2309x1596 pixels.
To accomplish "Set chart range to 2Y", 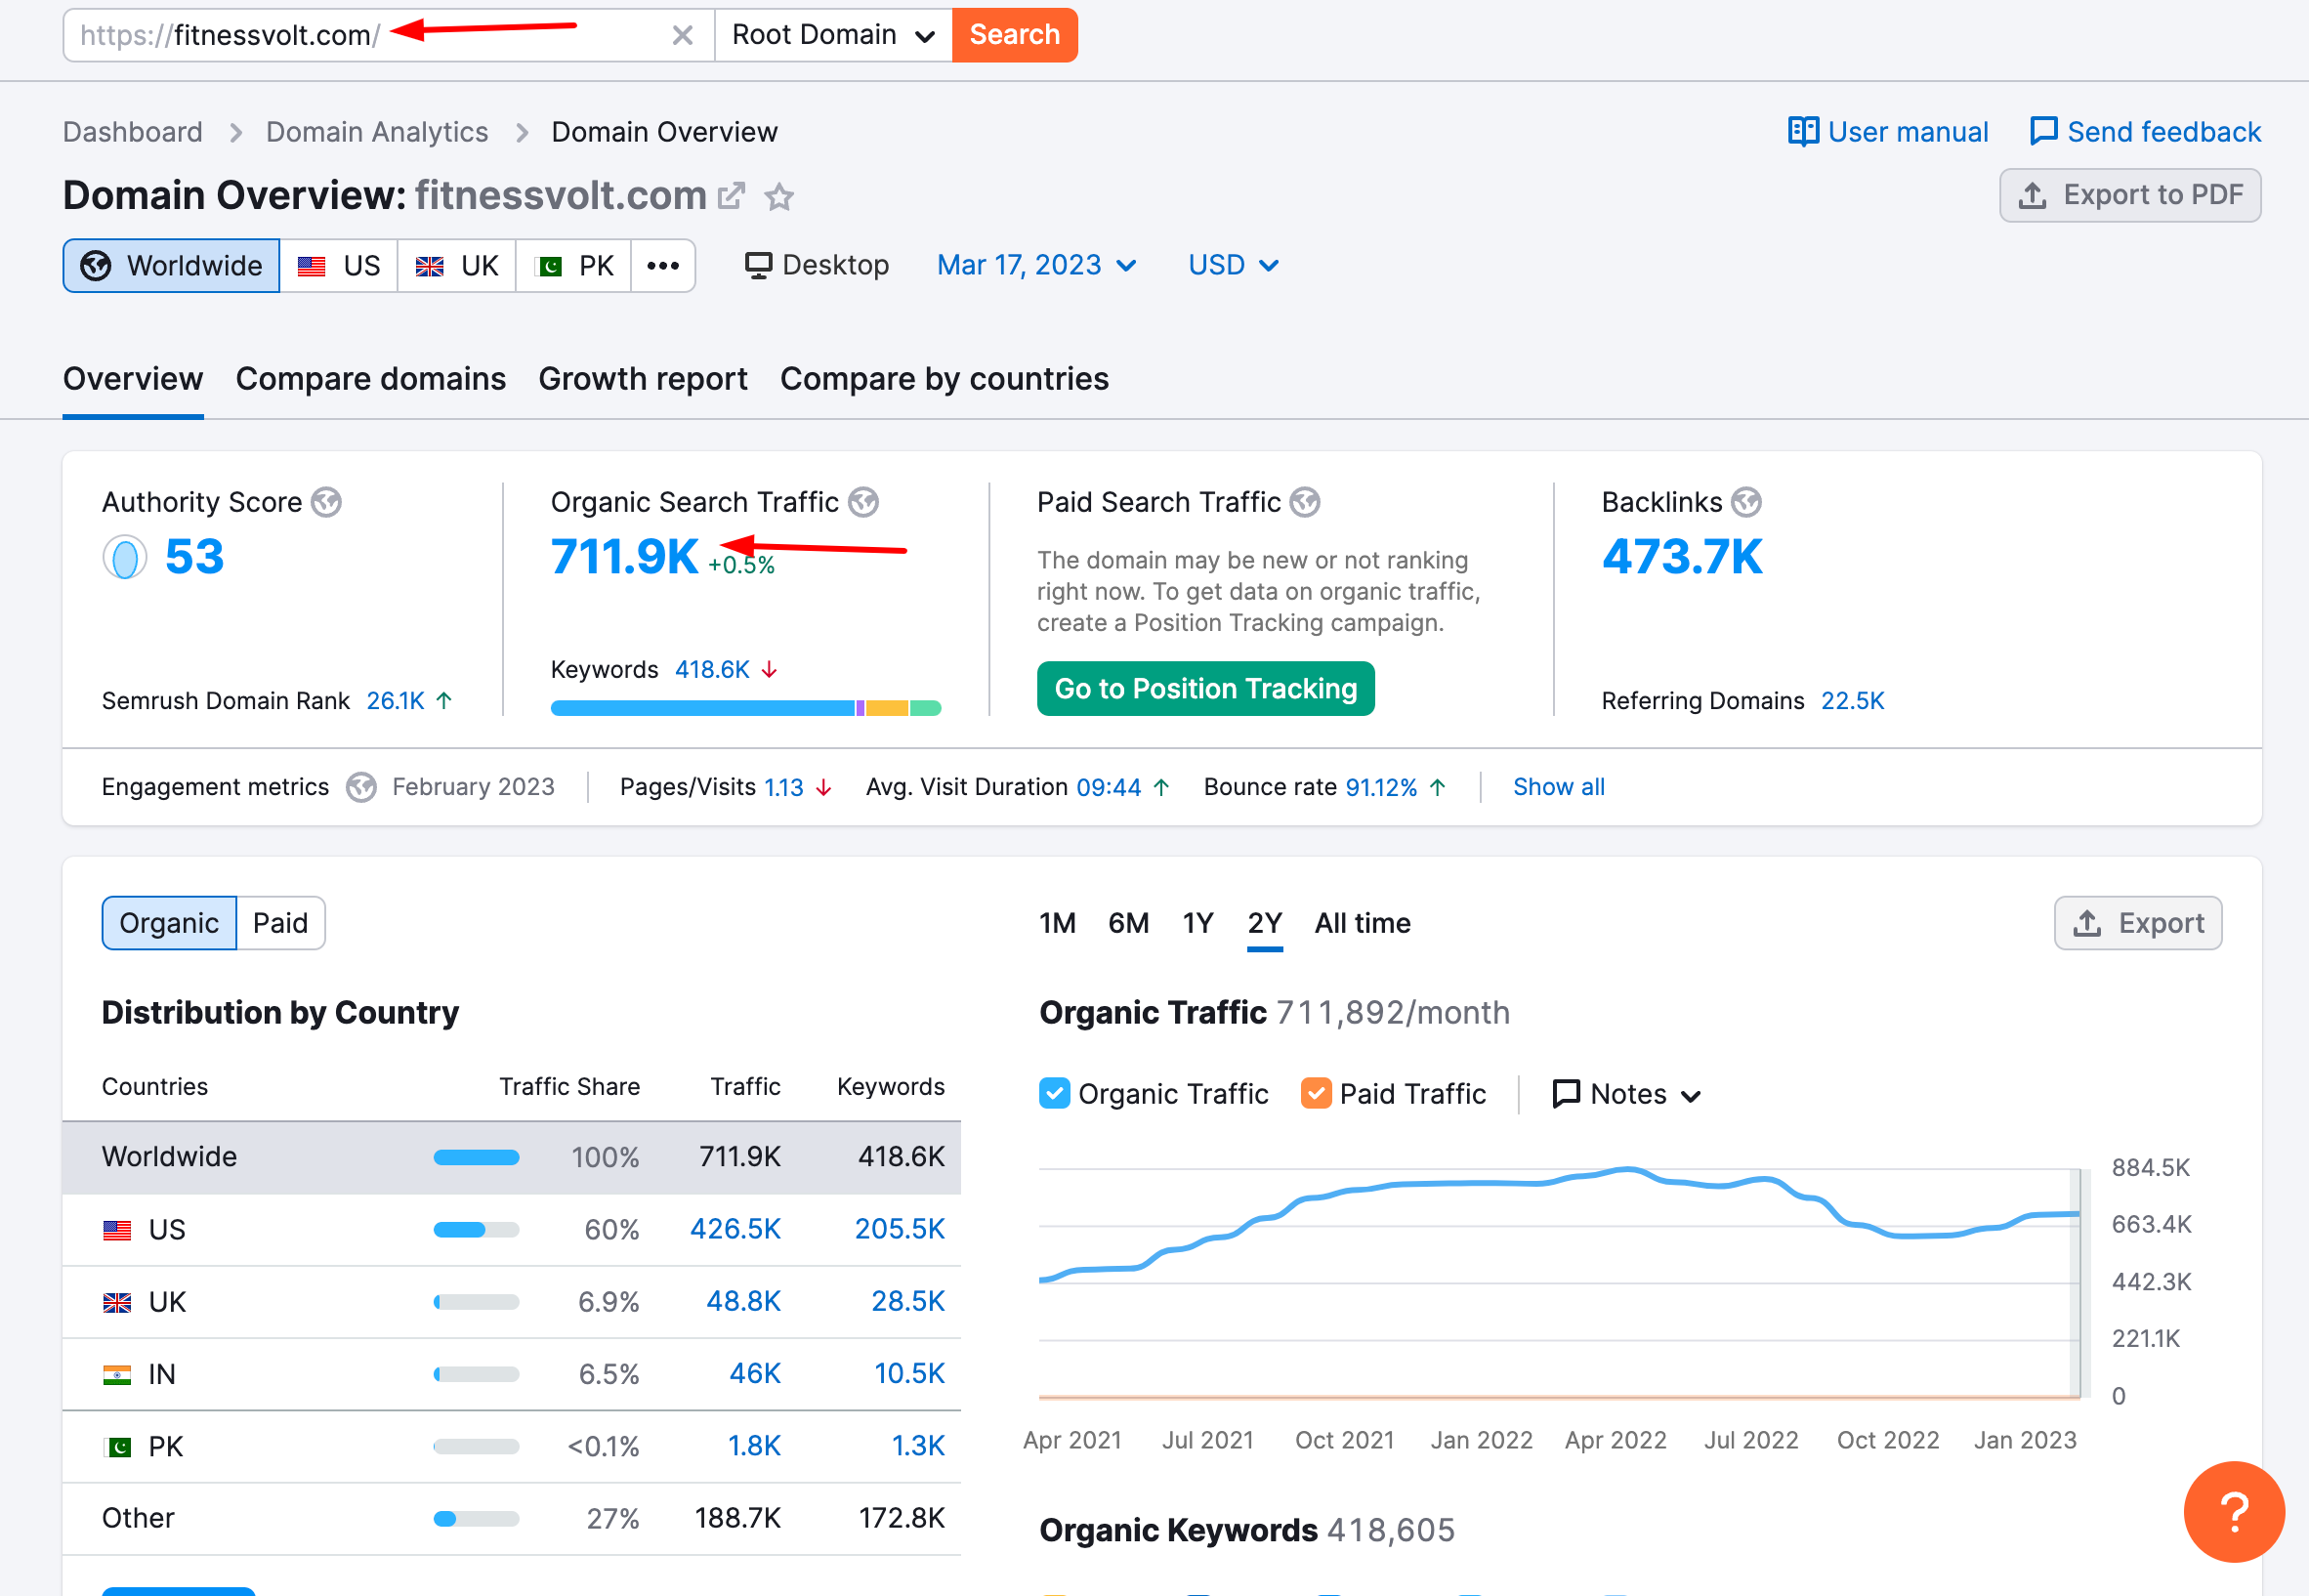I will [x=1265, y=923].
